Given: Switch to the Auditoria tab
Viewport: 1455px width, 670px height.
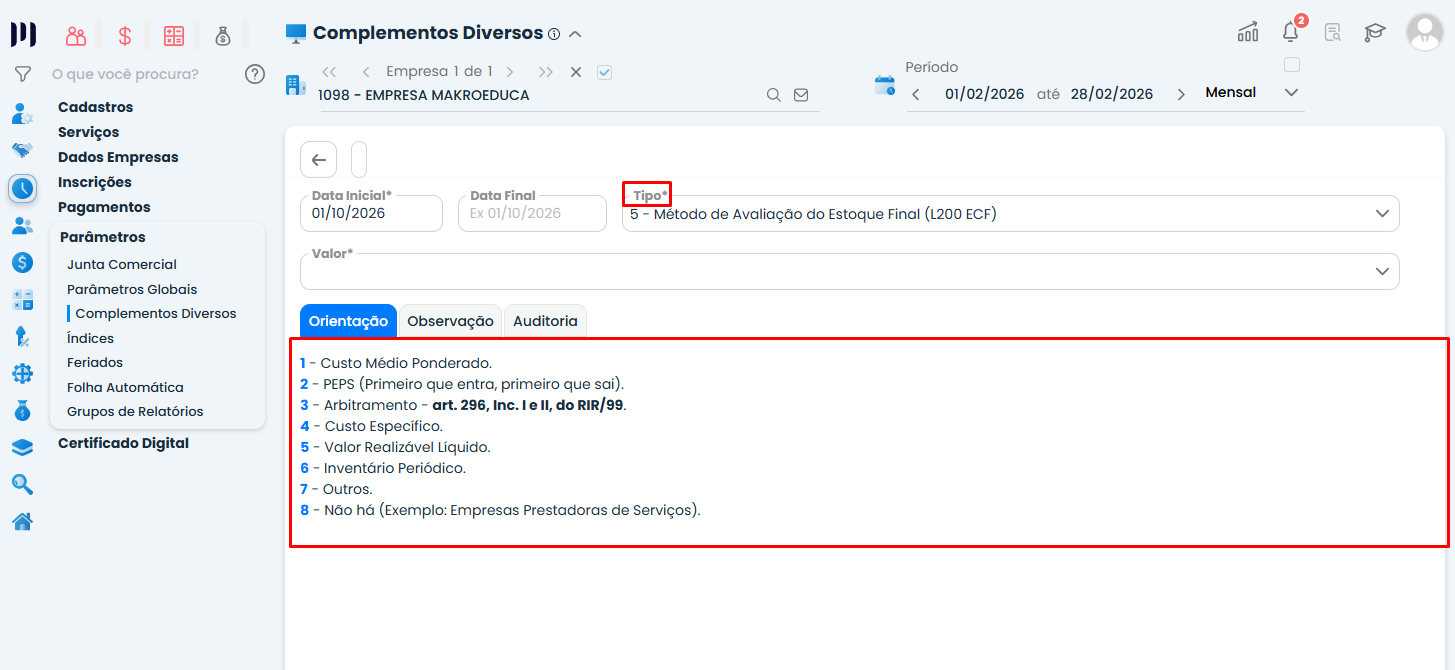Looking at the screenshot, I should click(545, 321).
